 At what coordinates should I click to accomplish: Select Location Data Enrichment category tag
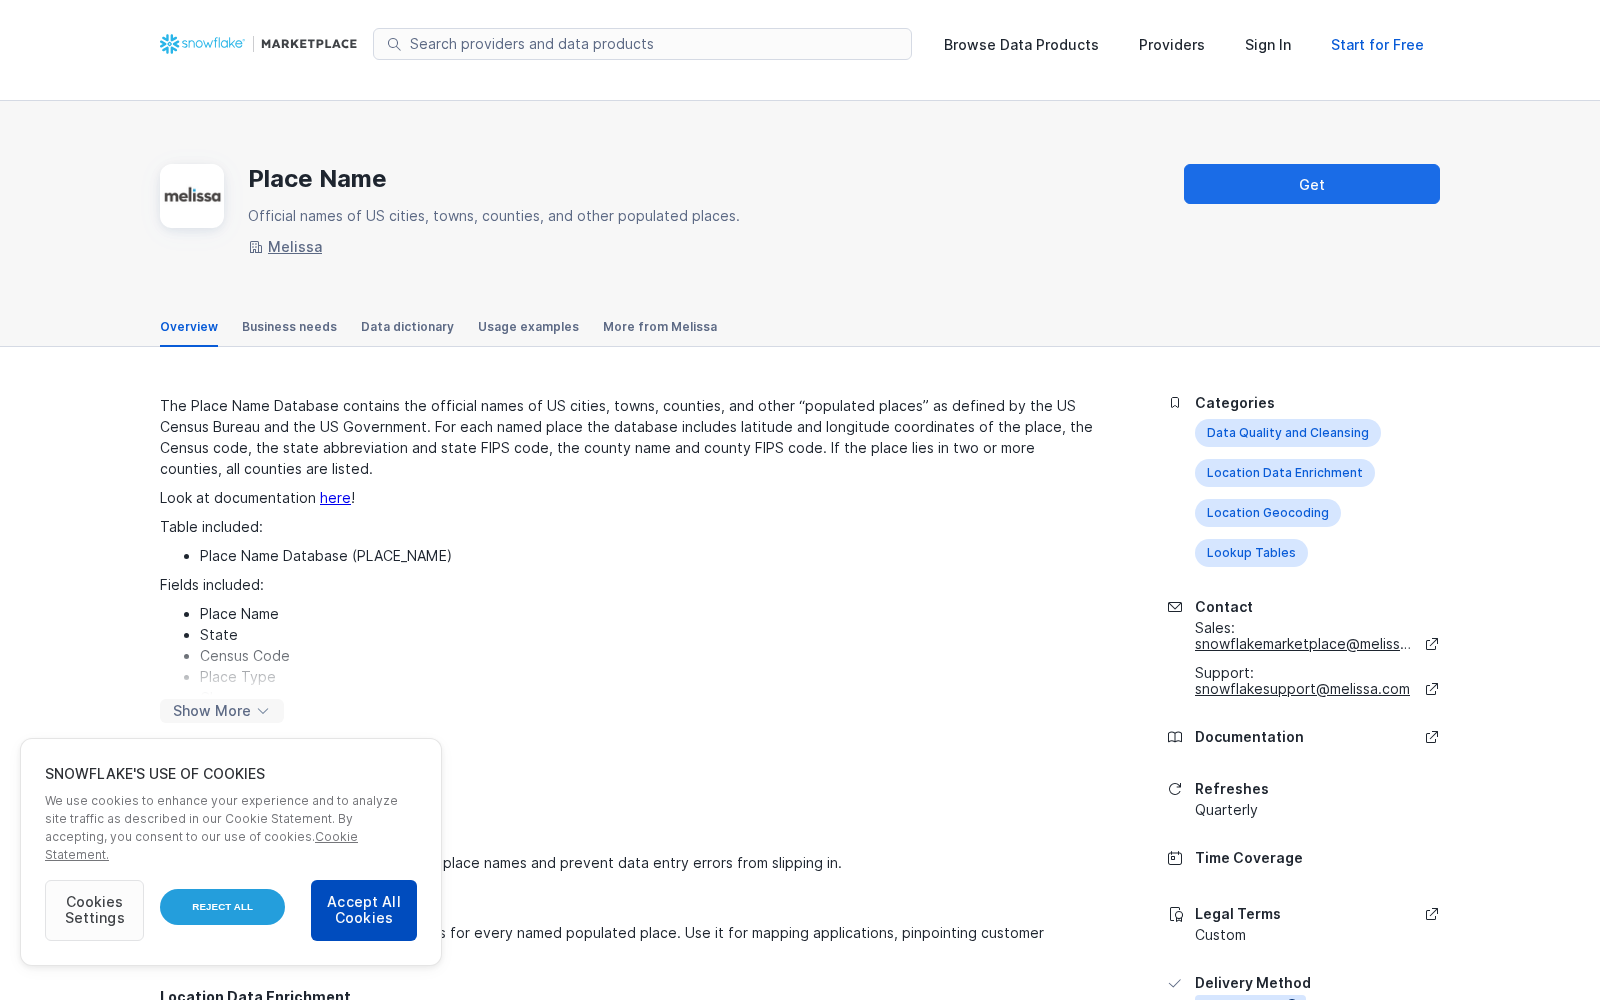[1285, 473]
